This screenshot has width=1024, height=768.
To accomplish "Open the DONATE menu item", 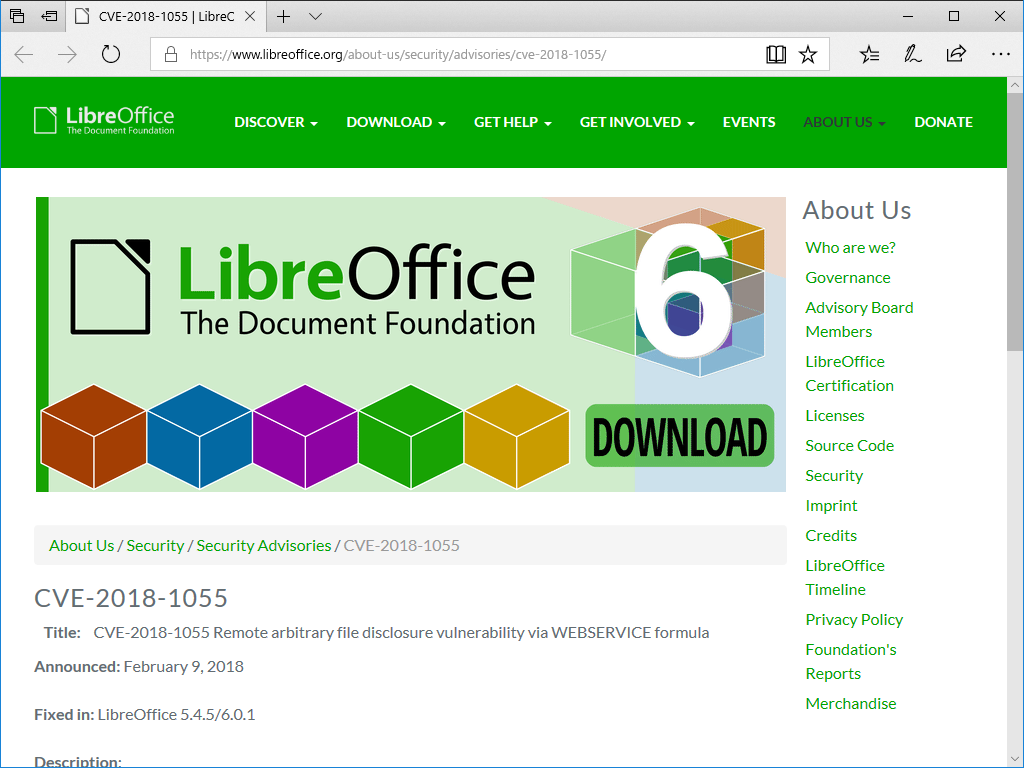I will pyautogui.click(x=943, y=122).
